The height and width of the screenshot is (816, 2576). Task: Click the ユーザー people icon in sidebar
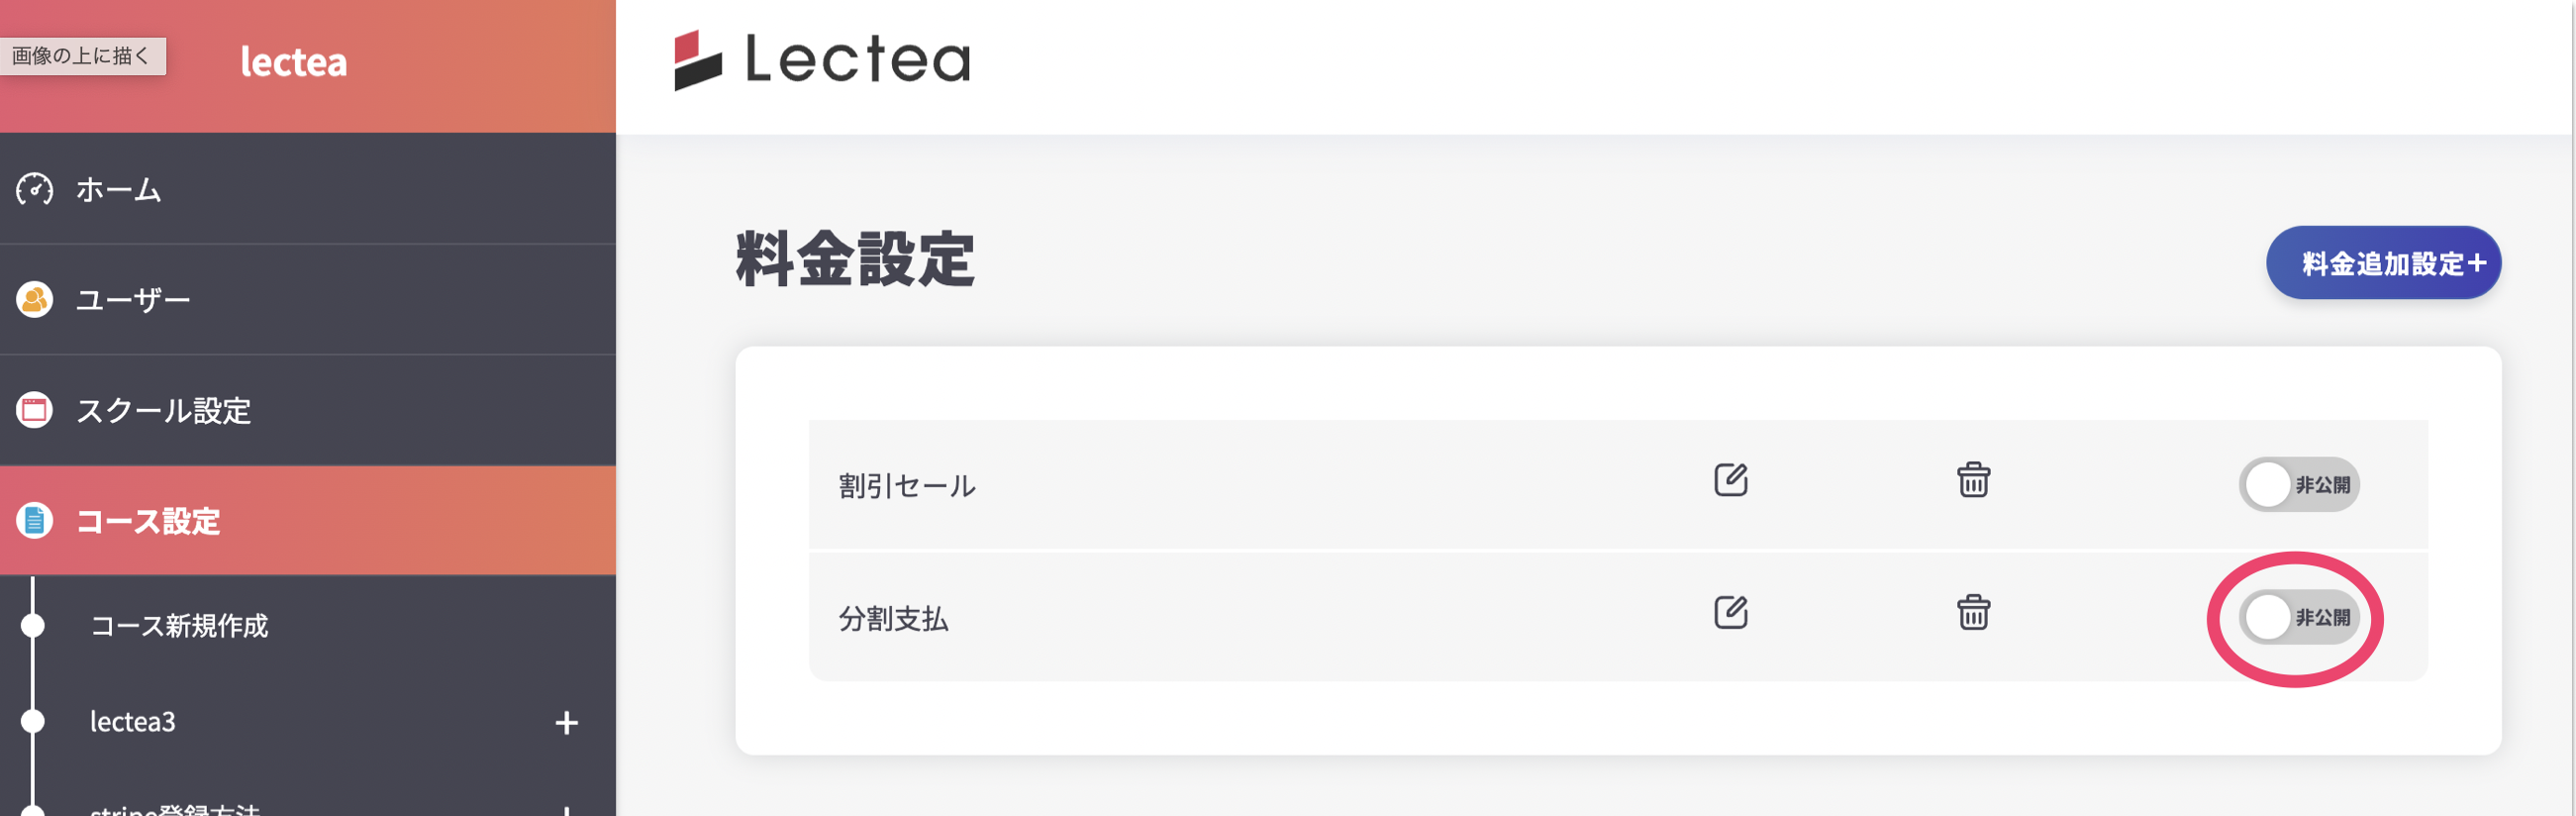pos(34,299)
